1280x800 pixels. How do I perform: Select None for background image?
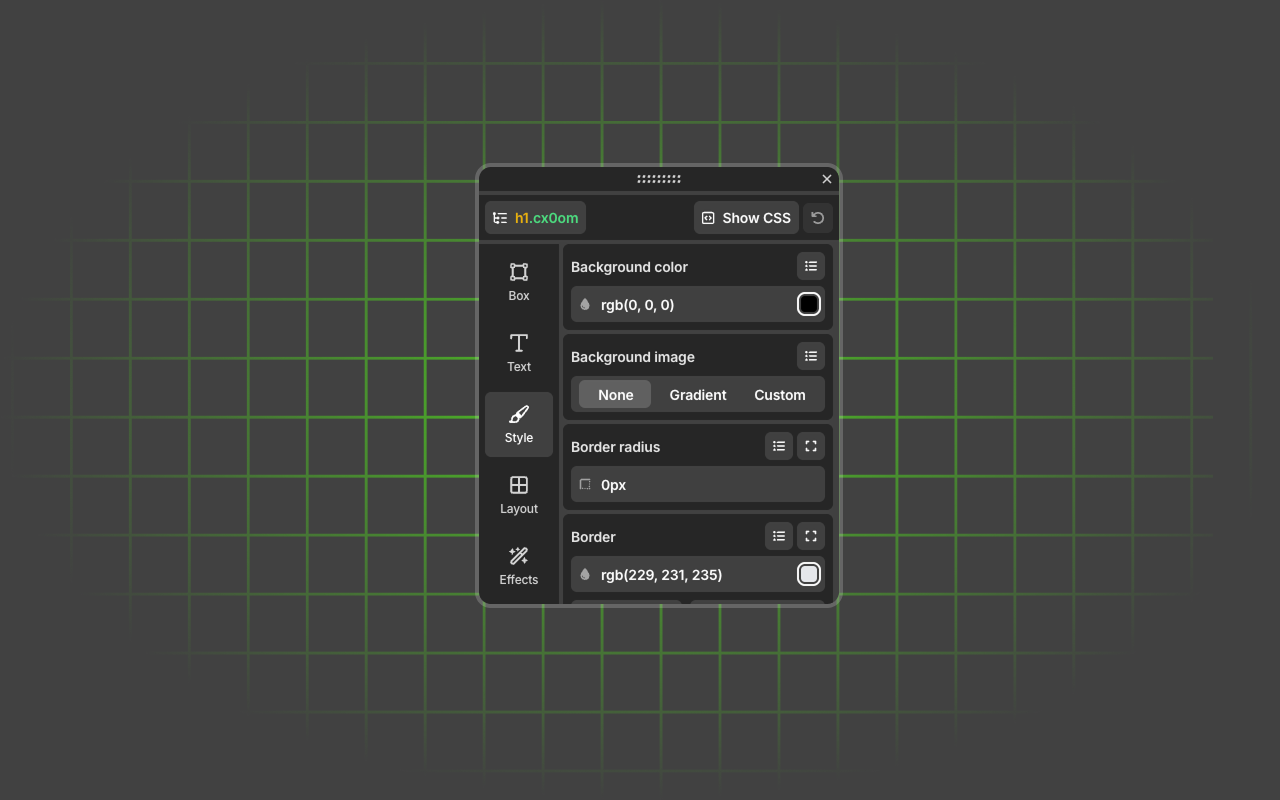tap(615, 395)
